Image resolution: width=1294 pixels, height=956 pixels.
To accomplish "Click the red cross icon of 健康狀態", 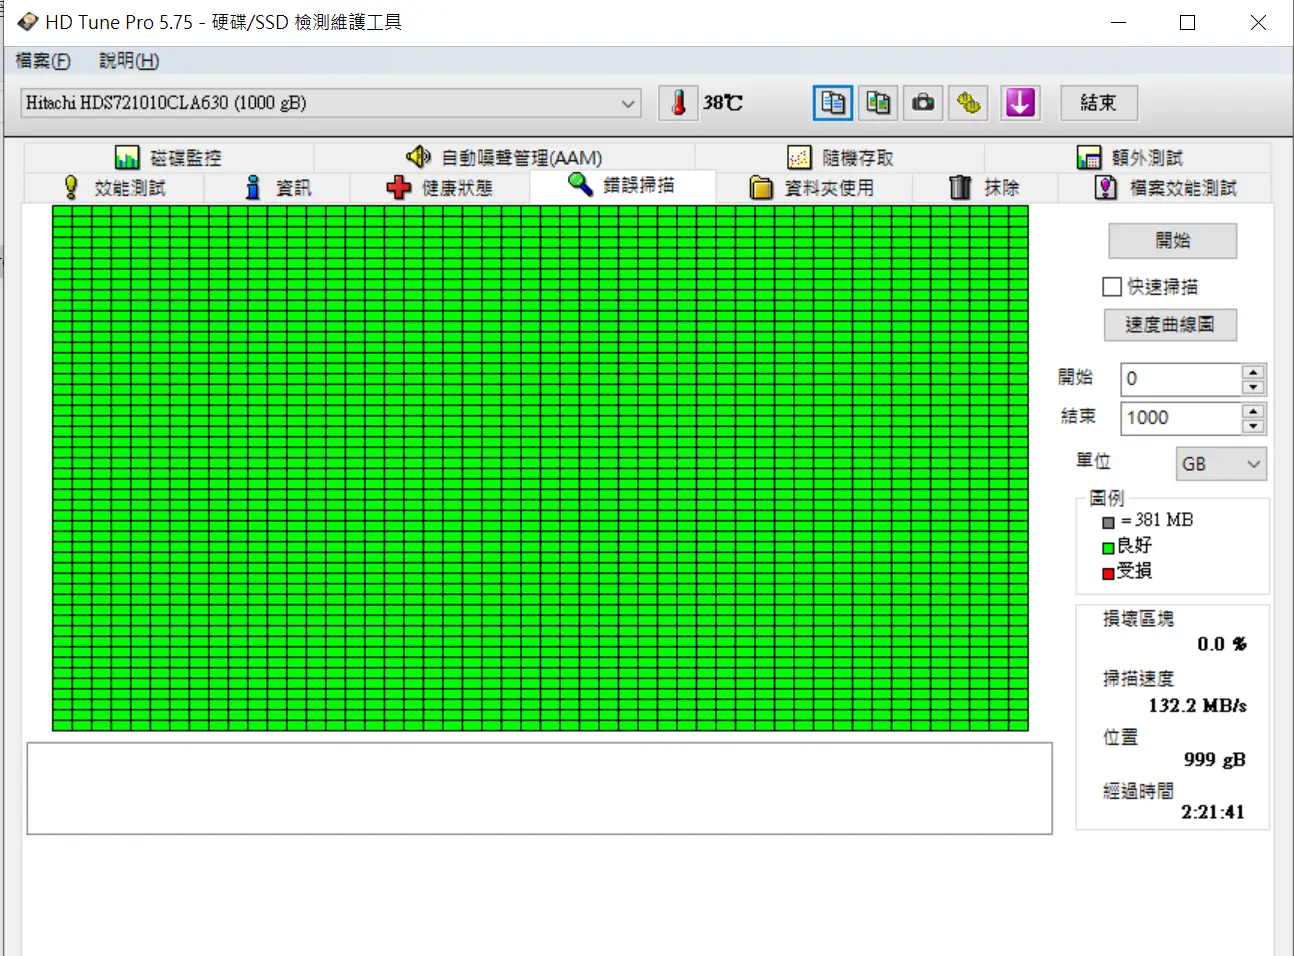I will coord(399,187).
